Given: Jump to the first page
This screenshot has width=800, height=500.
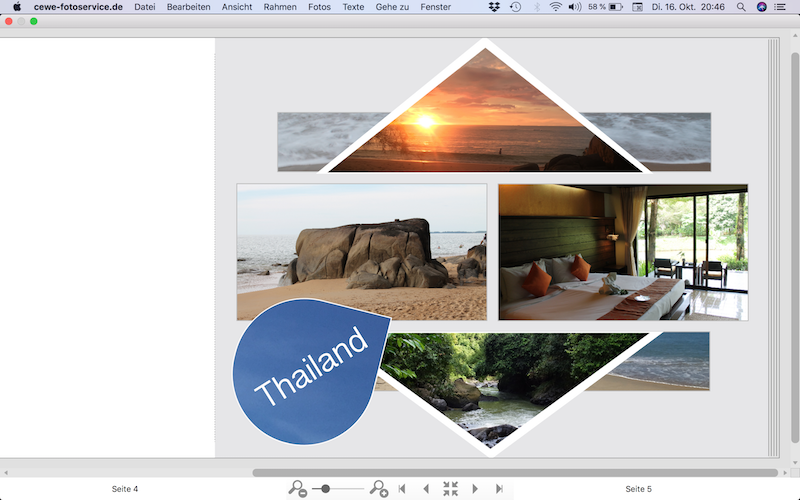Looking at the screenshot, I should (402, 488).
